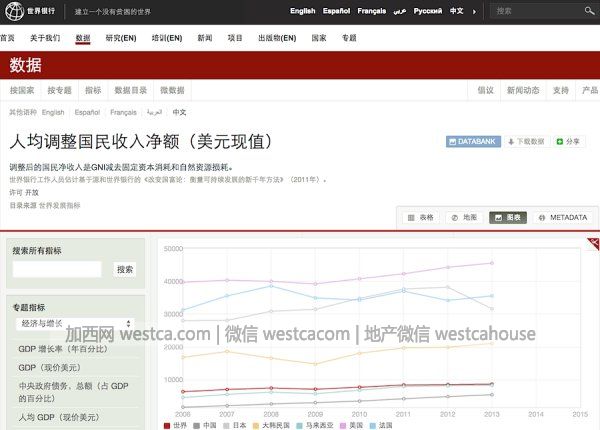Show more languages with the arrow
Screen dimensions: 600x430
tap(474, 11)
